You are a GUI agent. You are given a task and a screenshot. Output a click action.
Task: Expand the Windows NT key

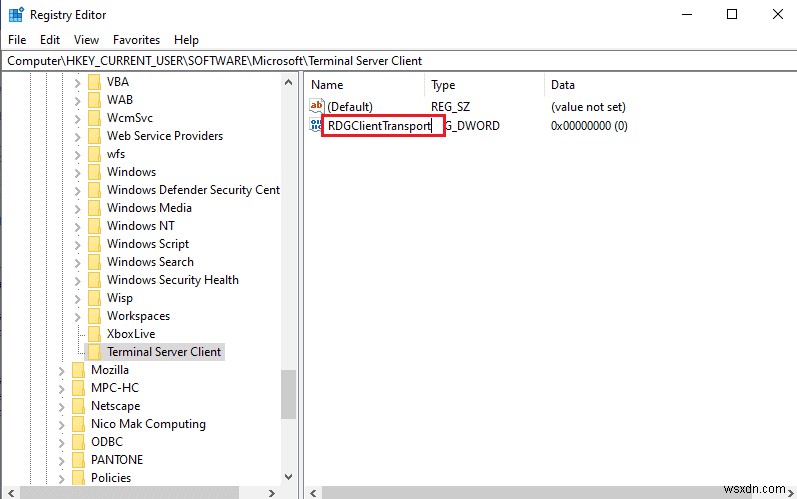click(x=77, y=226)
